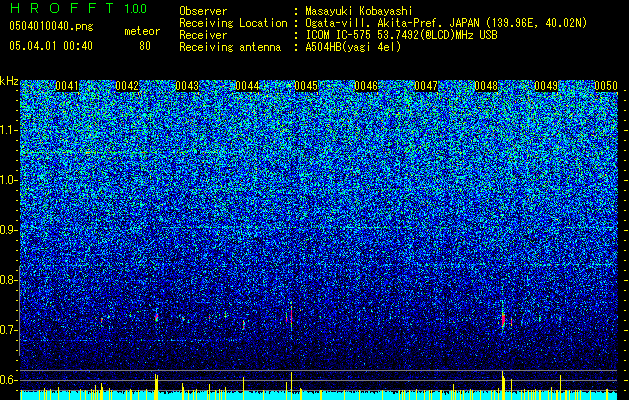Viewport: 629px width, 400px height.
Task: Click the 0.9 frequency axis label
Action: 9,230
